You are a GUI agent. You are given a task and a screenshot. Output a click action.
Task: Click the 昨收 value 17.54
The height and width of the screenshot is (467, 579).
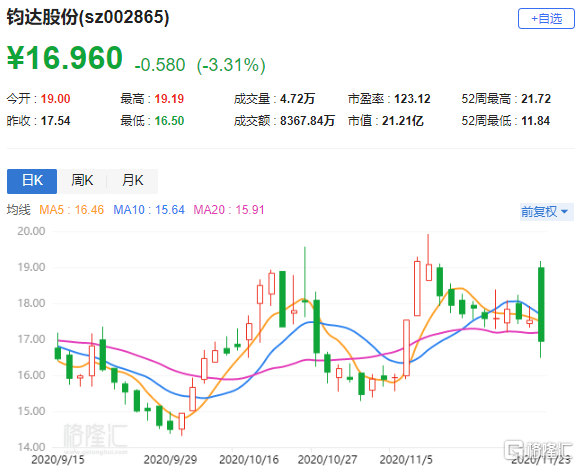pyautogui.click(x=55, y=121)
